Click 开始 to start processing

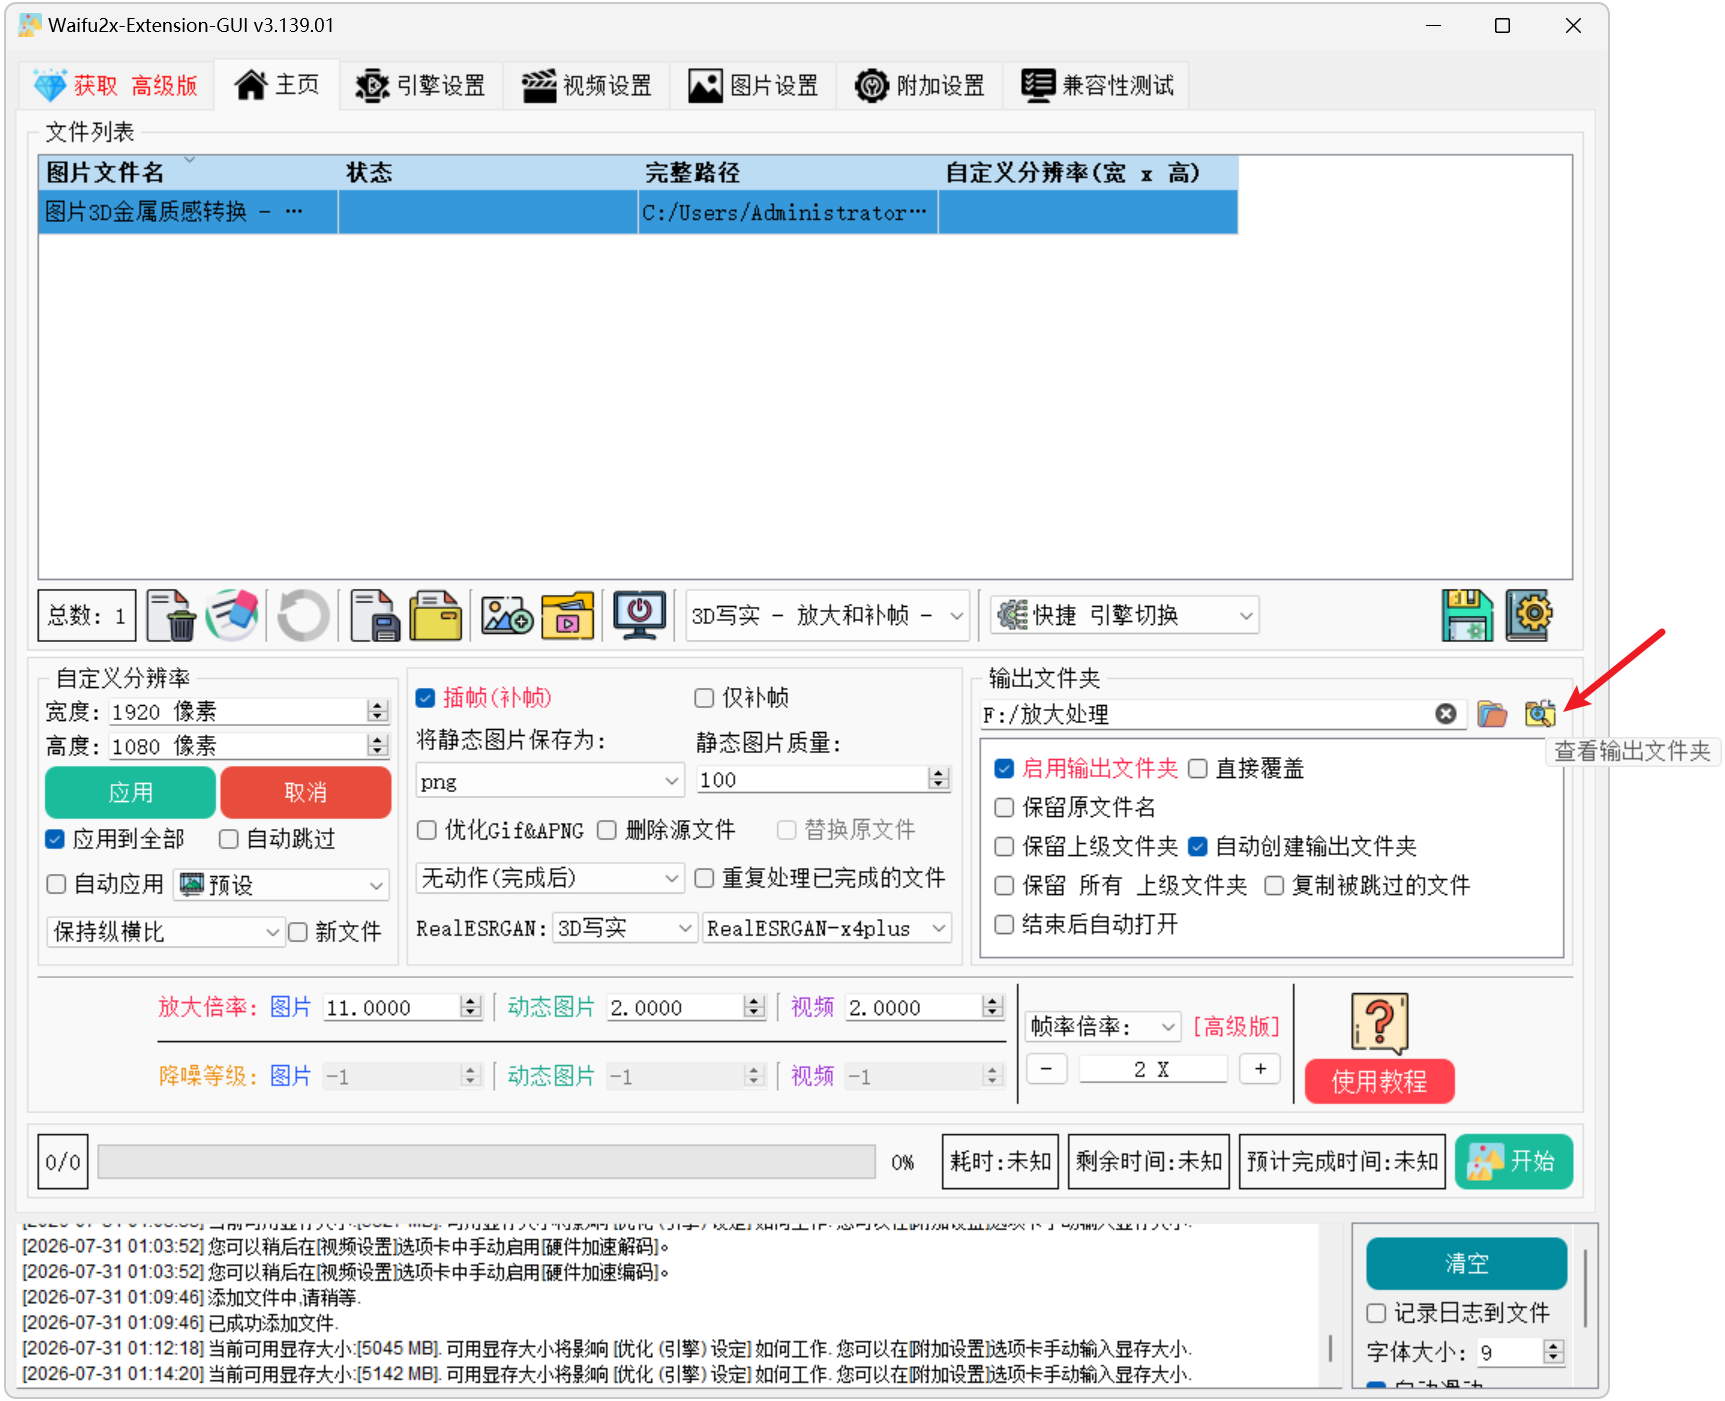[1514, 1161]
